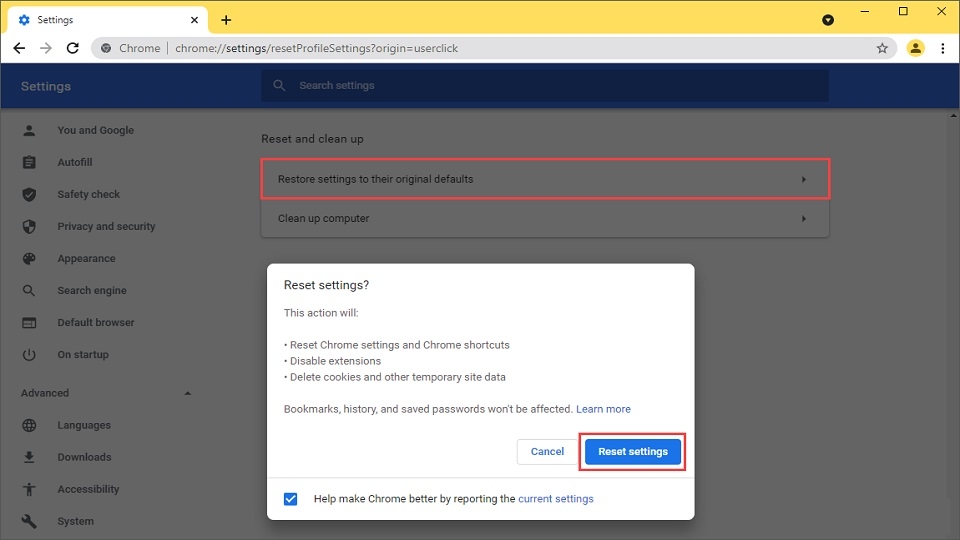Image resolution: width=960 pixels, height=540 pixels.
Task: Click the On startup power icon
Action: (29, 354)
